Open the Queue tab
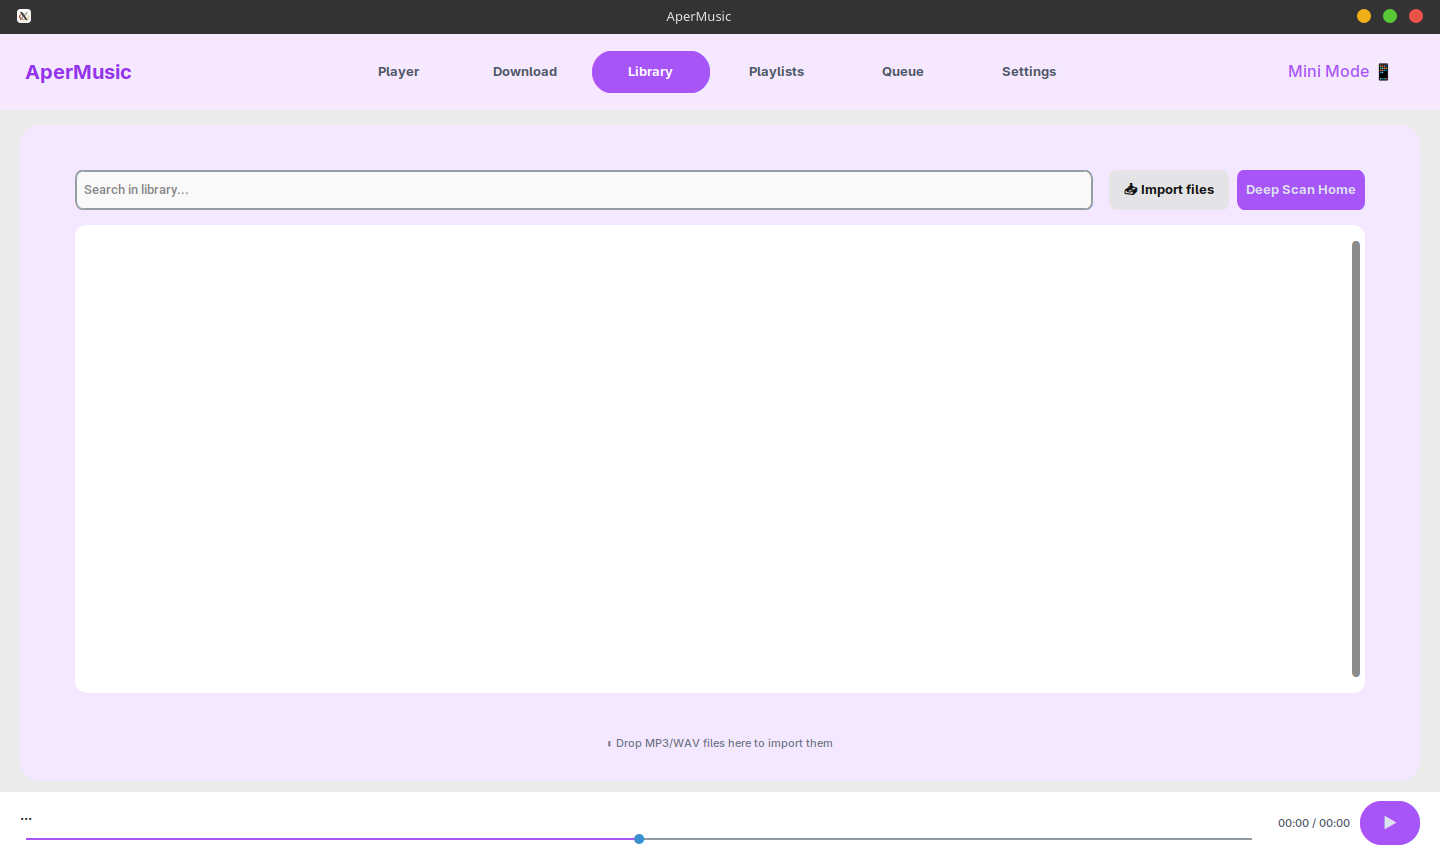The width and height of the screenshot is (1440, 856). click(903, 72)
